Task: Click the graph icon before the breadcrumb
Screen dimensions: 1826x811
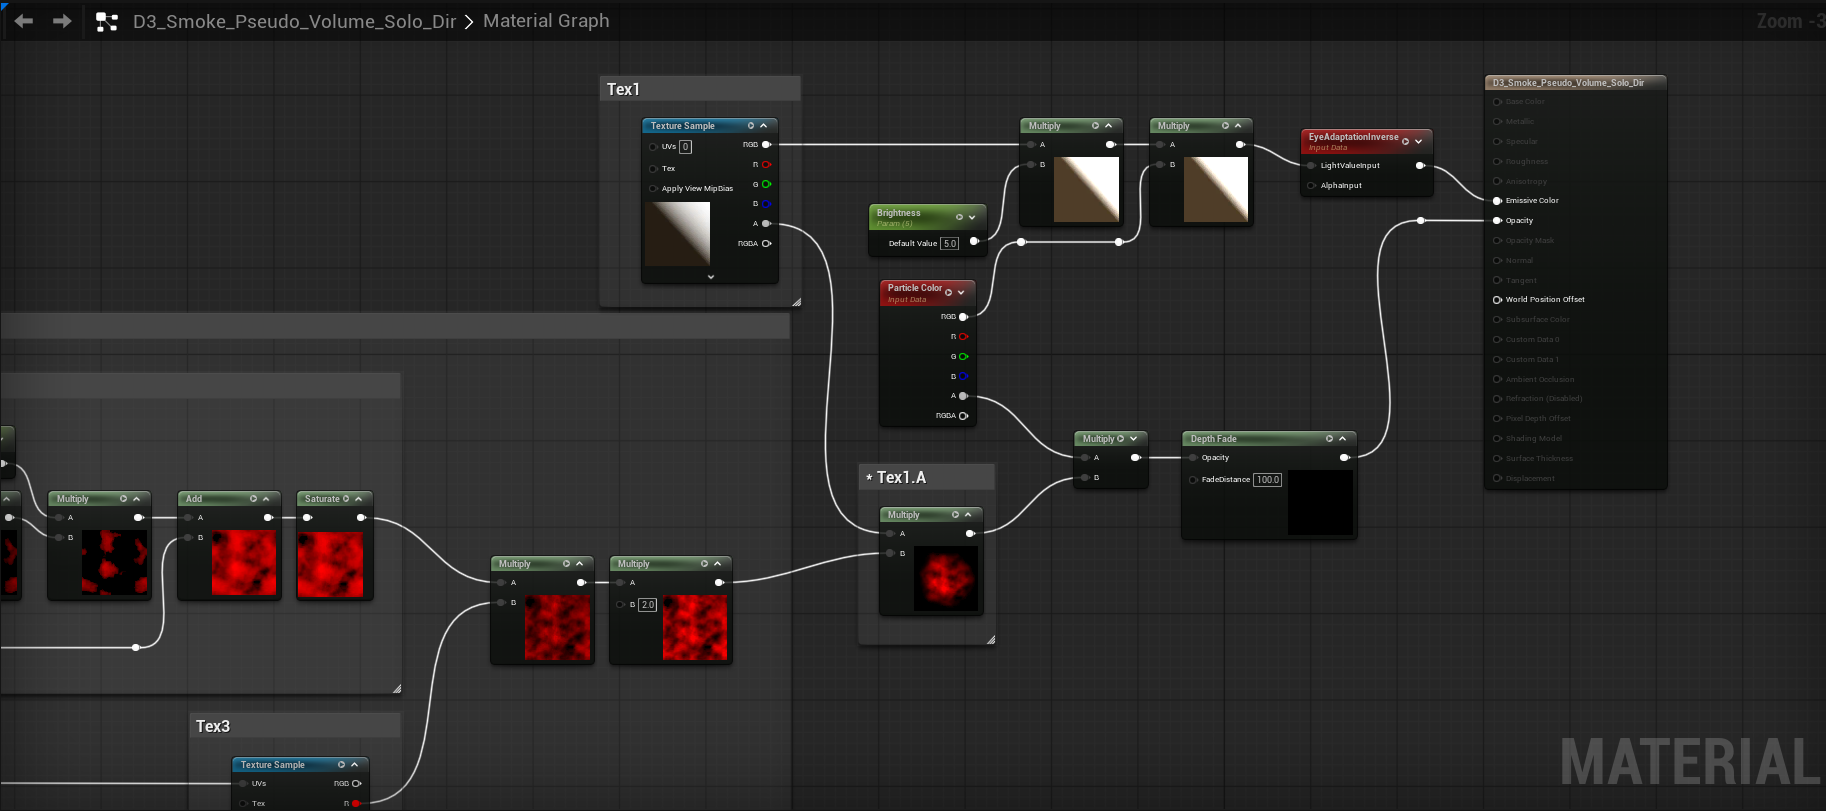Action: pyautogui.click(x=106, y=22)
